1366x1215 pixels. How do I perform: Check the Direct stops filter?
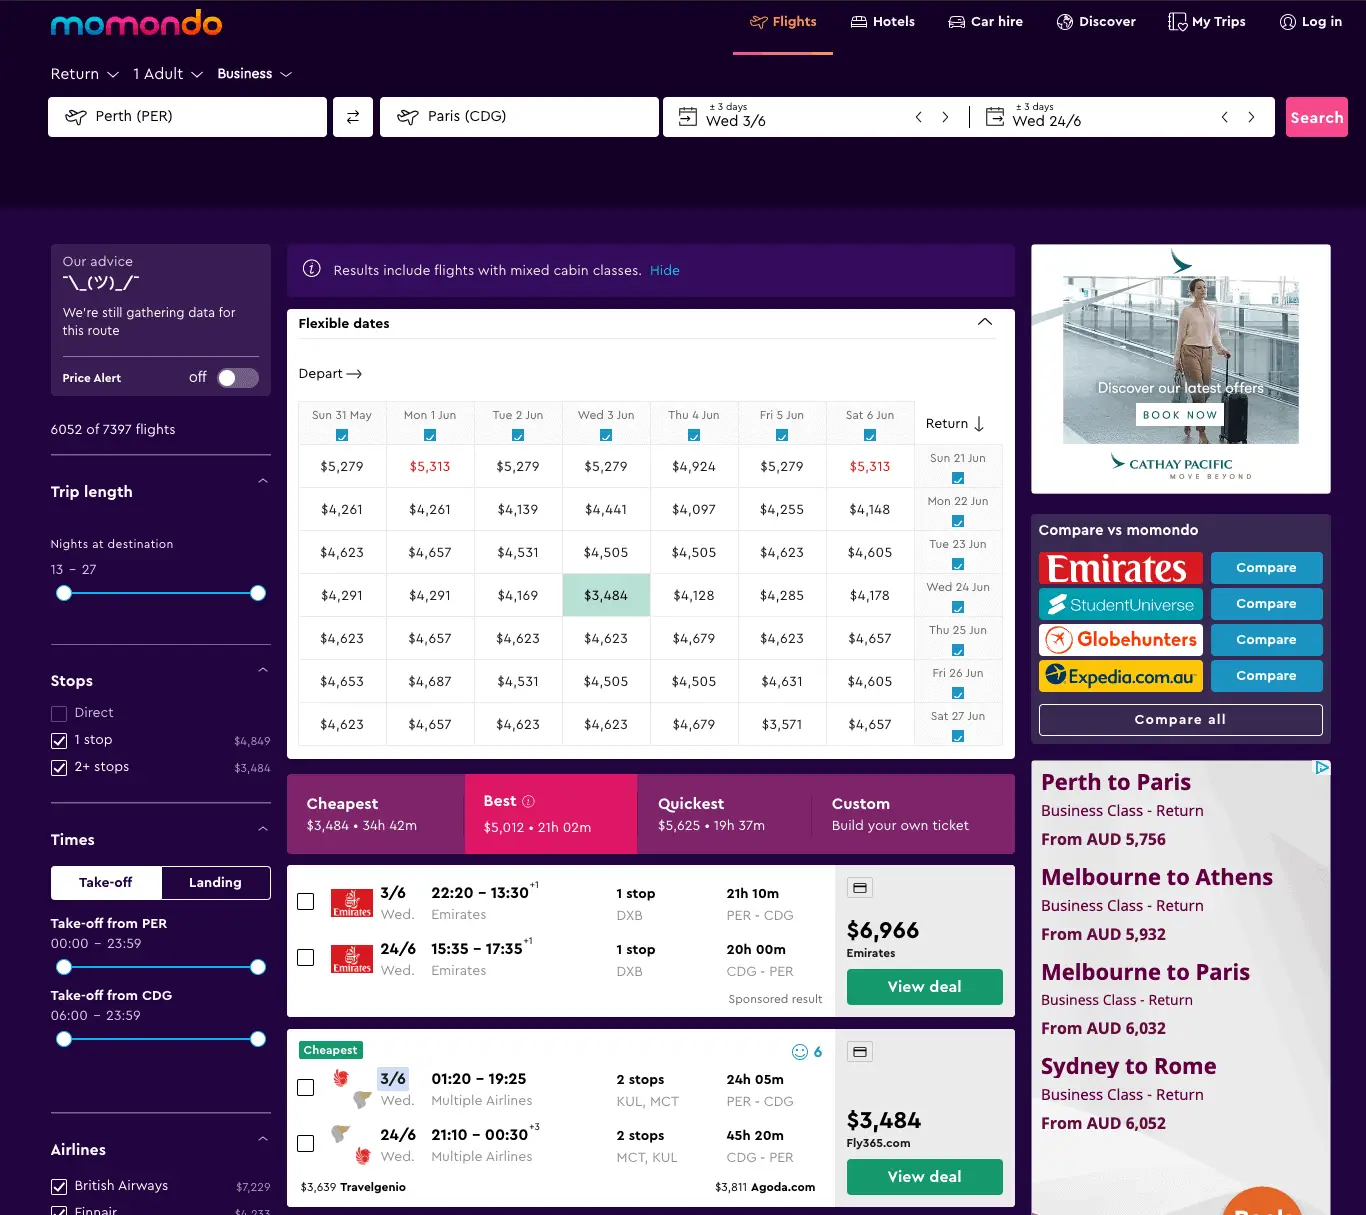pyautogui.click(x=58, y=712)
